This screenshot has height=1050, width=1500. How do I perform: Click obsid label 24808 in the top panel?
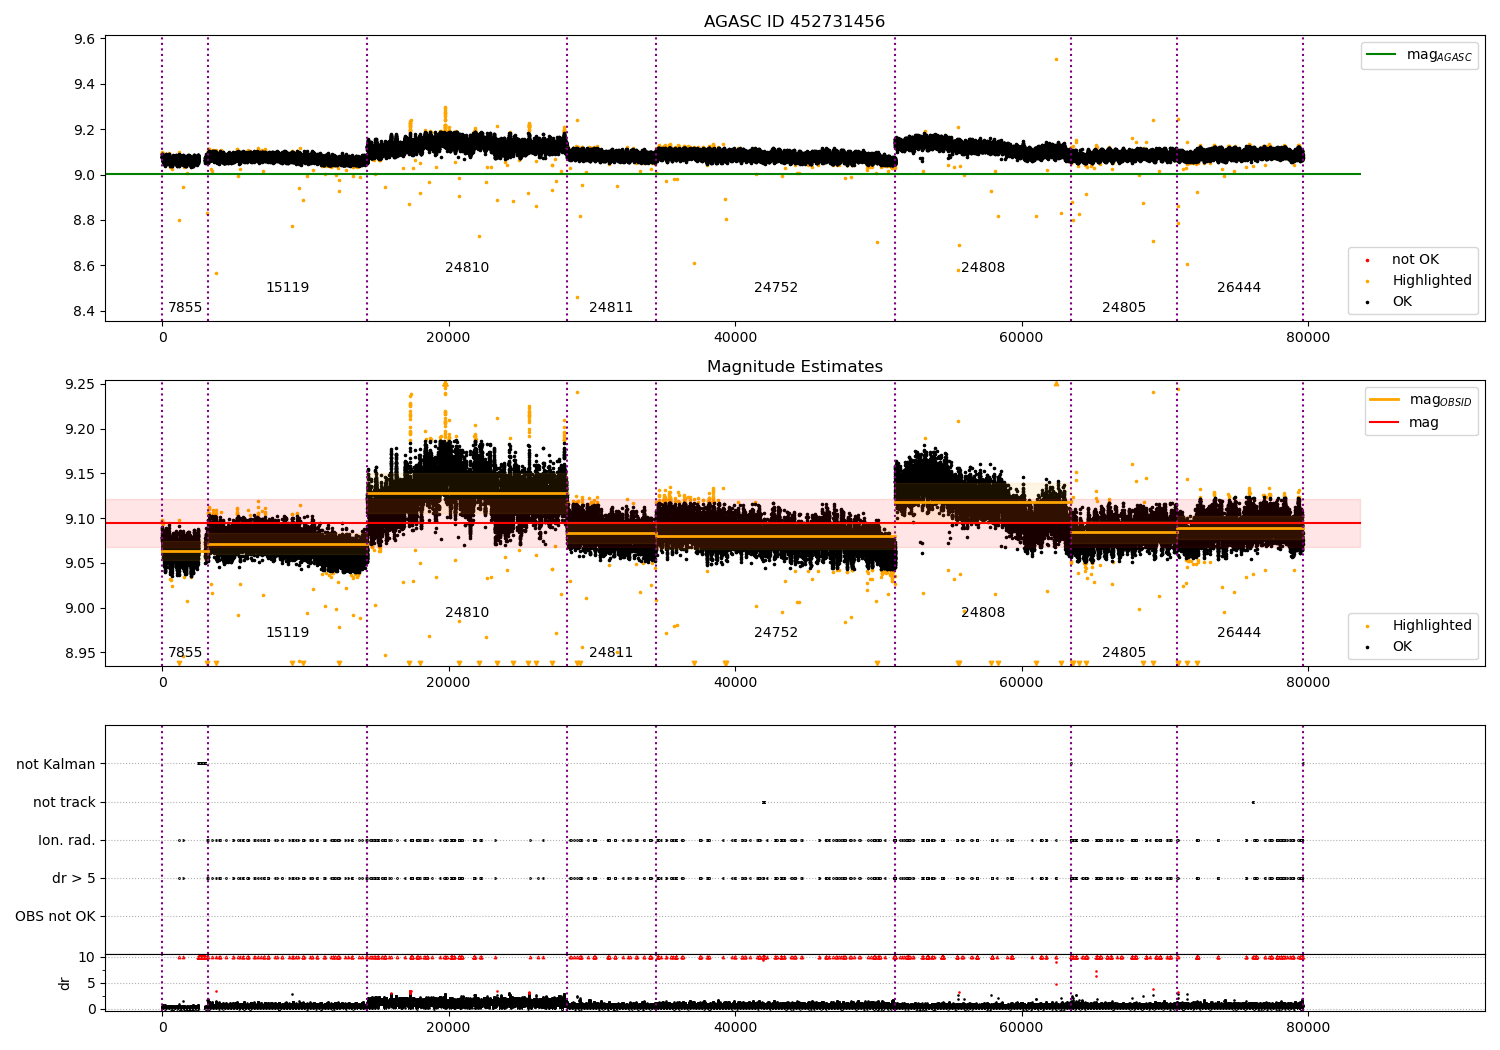983,268
